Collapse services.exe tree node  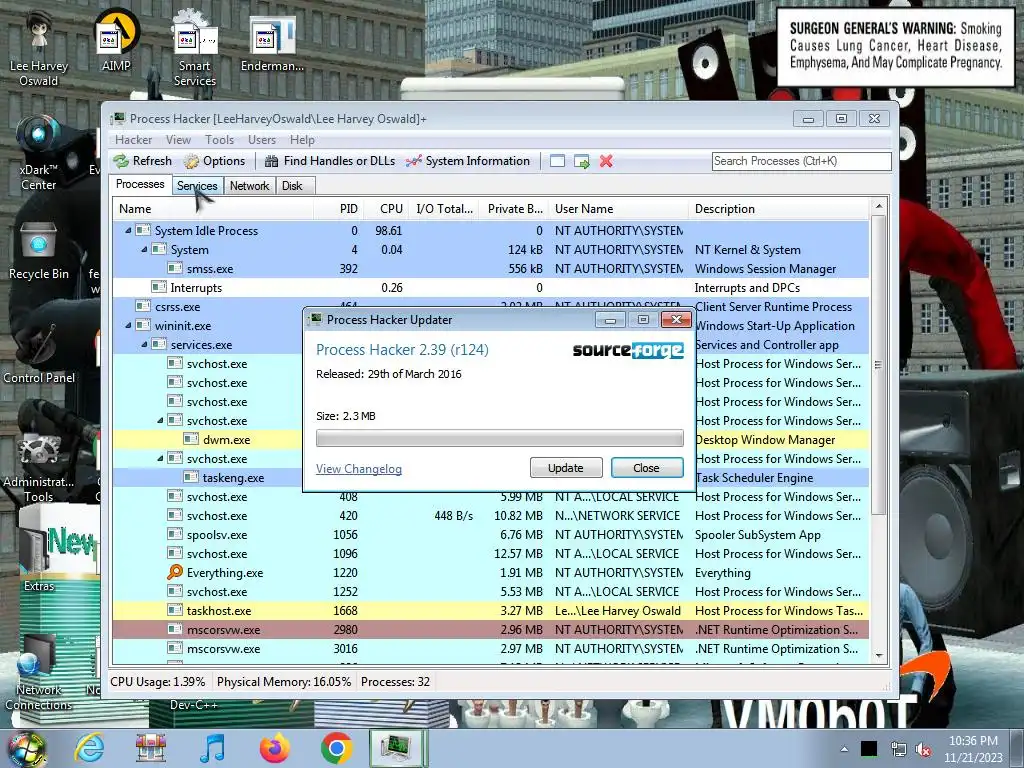point(144,344)
